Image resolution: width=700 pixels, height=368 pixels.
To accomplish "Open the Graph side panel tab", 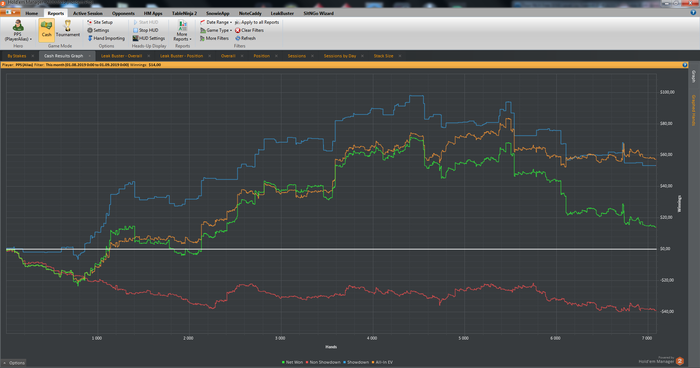I will click(x=693, y=76).
